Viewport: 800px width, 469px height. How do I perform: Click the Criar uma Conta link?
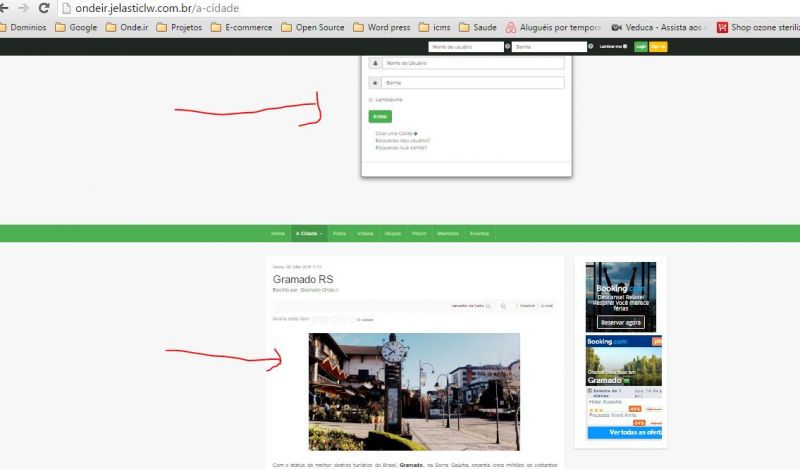coord(396,133)
